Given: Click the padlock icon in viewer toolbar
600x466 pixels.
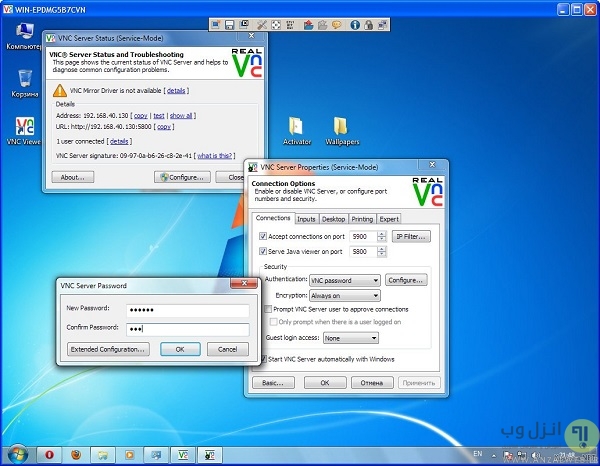Looking at the screenshot, I should tap(368, 25).
